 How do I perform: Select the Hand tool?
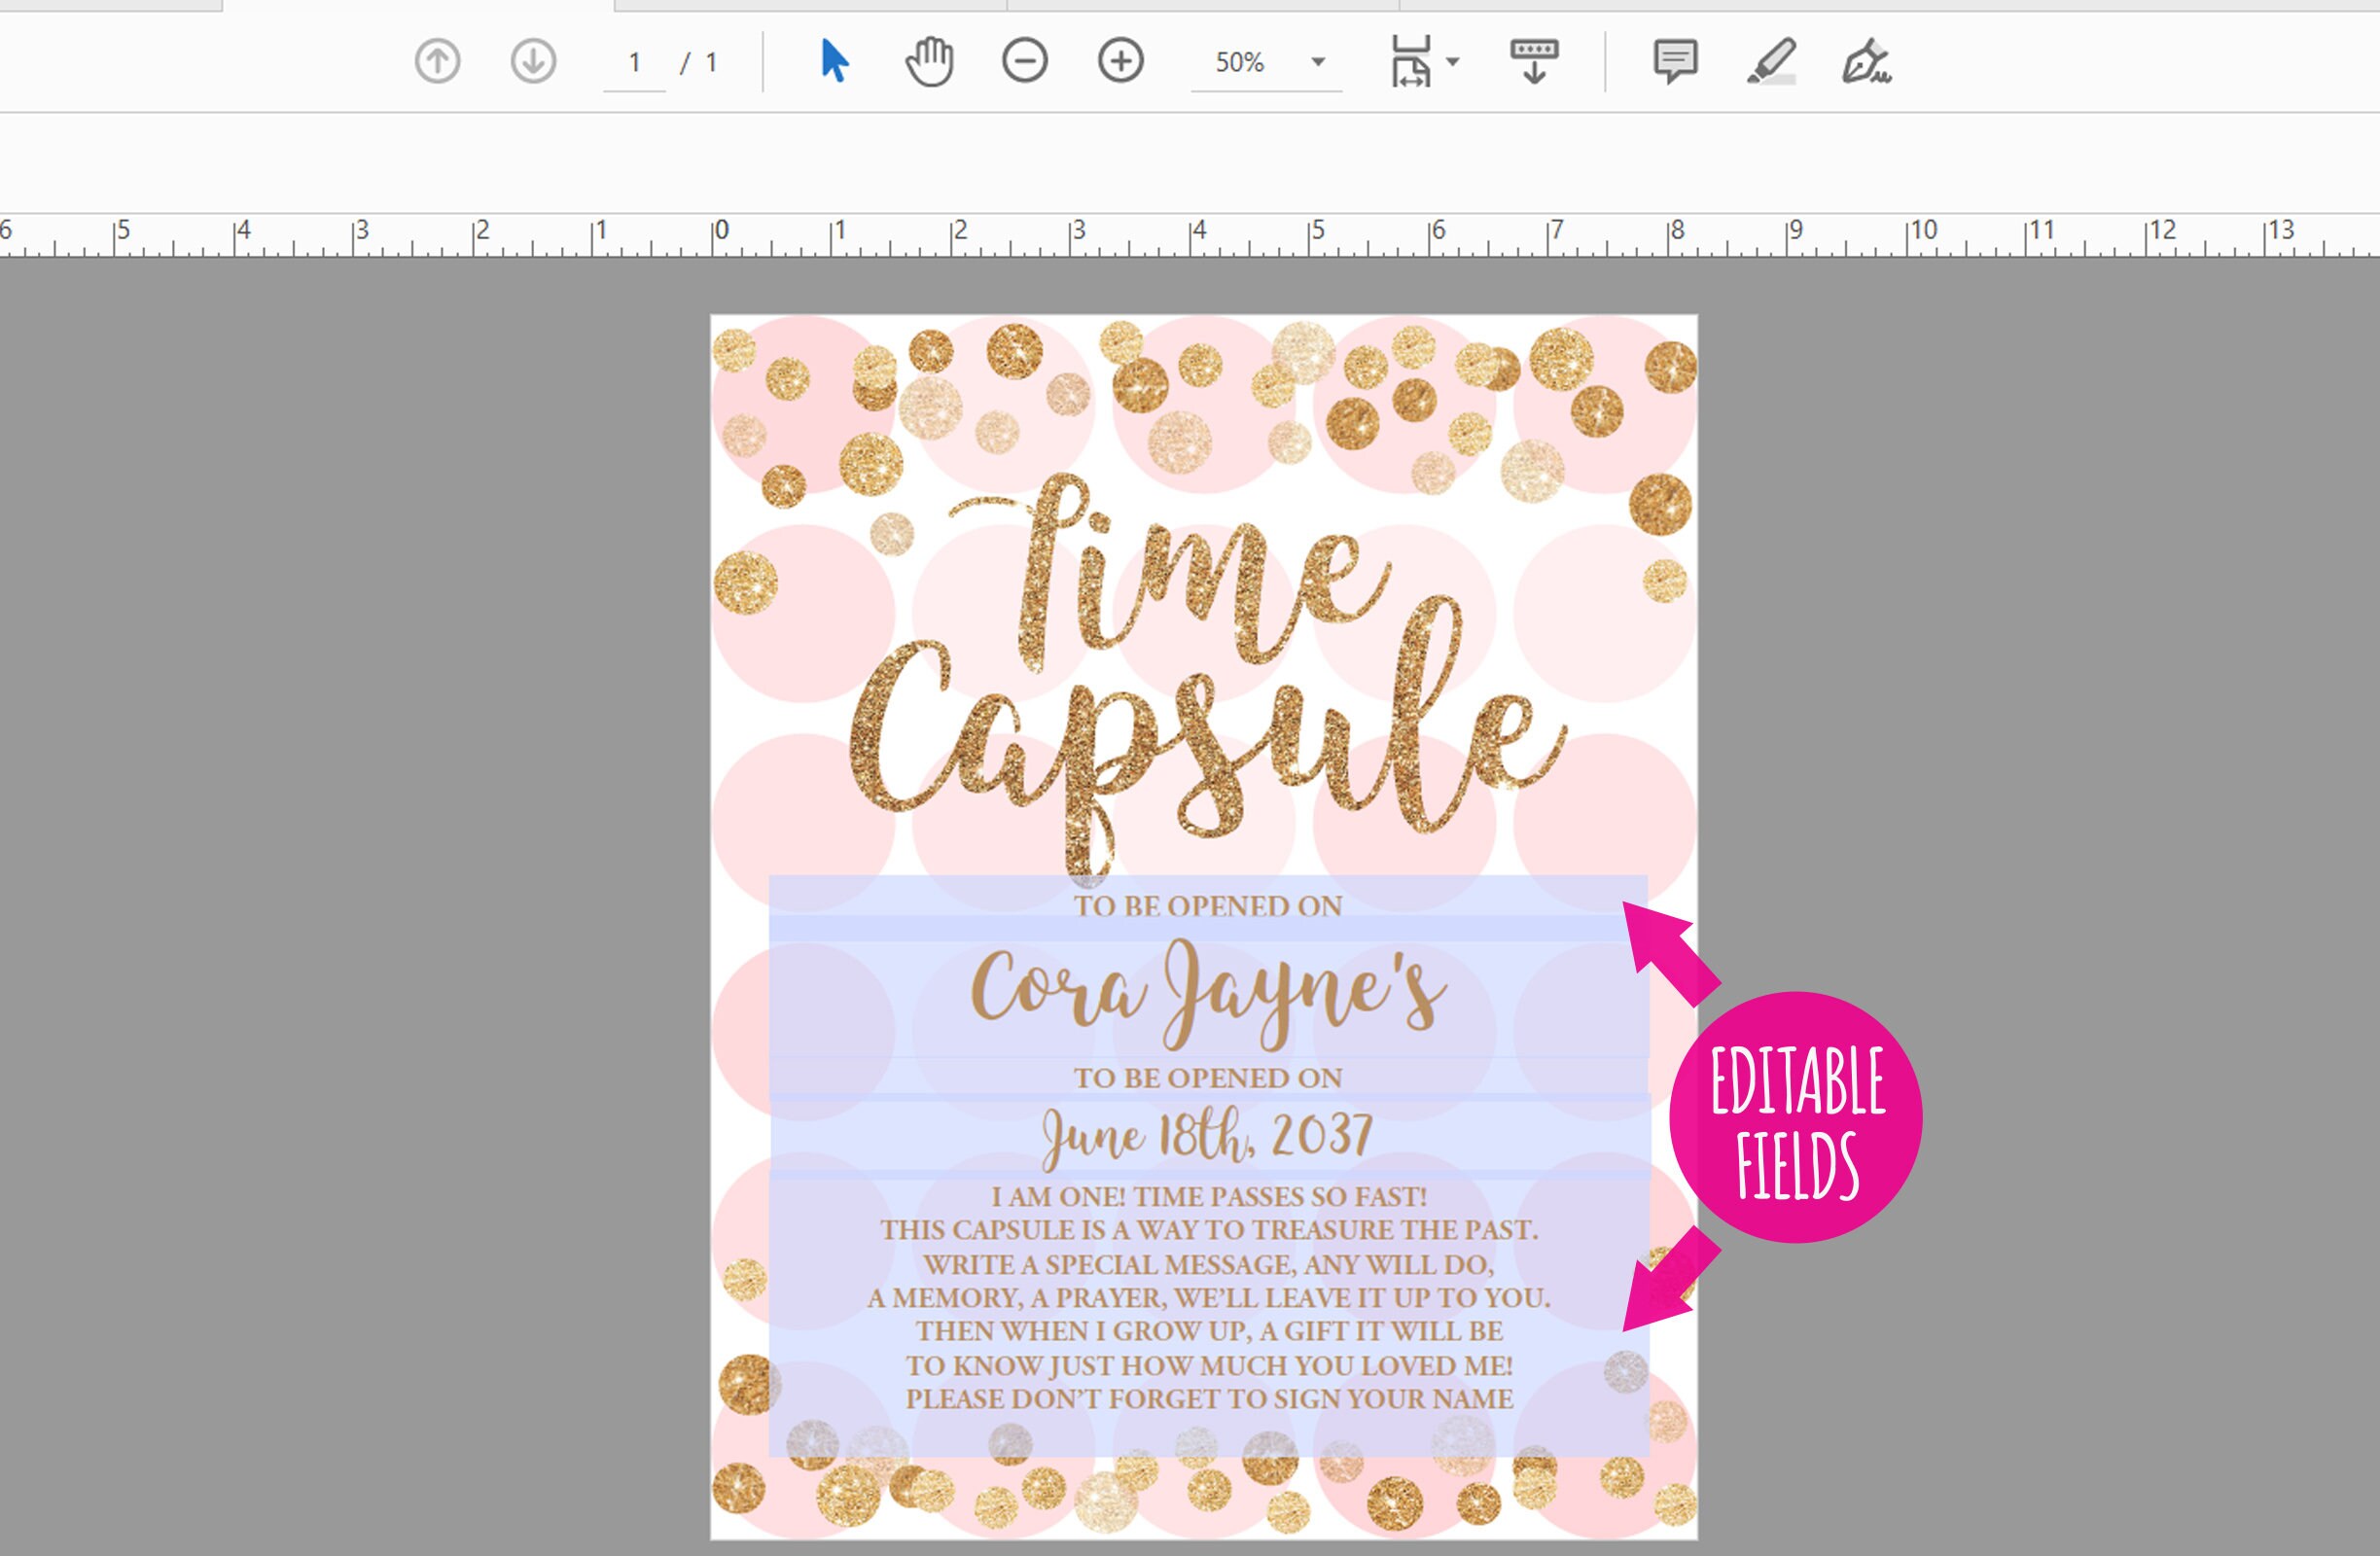pos(930,62)
